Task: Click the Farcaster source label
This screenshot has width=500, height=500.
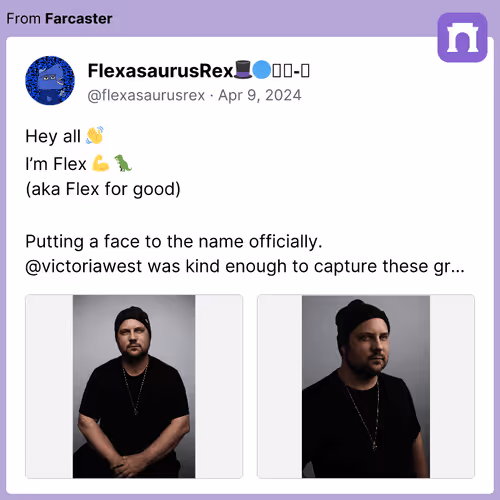Action: coord(79,19)
